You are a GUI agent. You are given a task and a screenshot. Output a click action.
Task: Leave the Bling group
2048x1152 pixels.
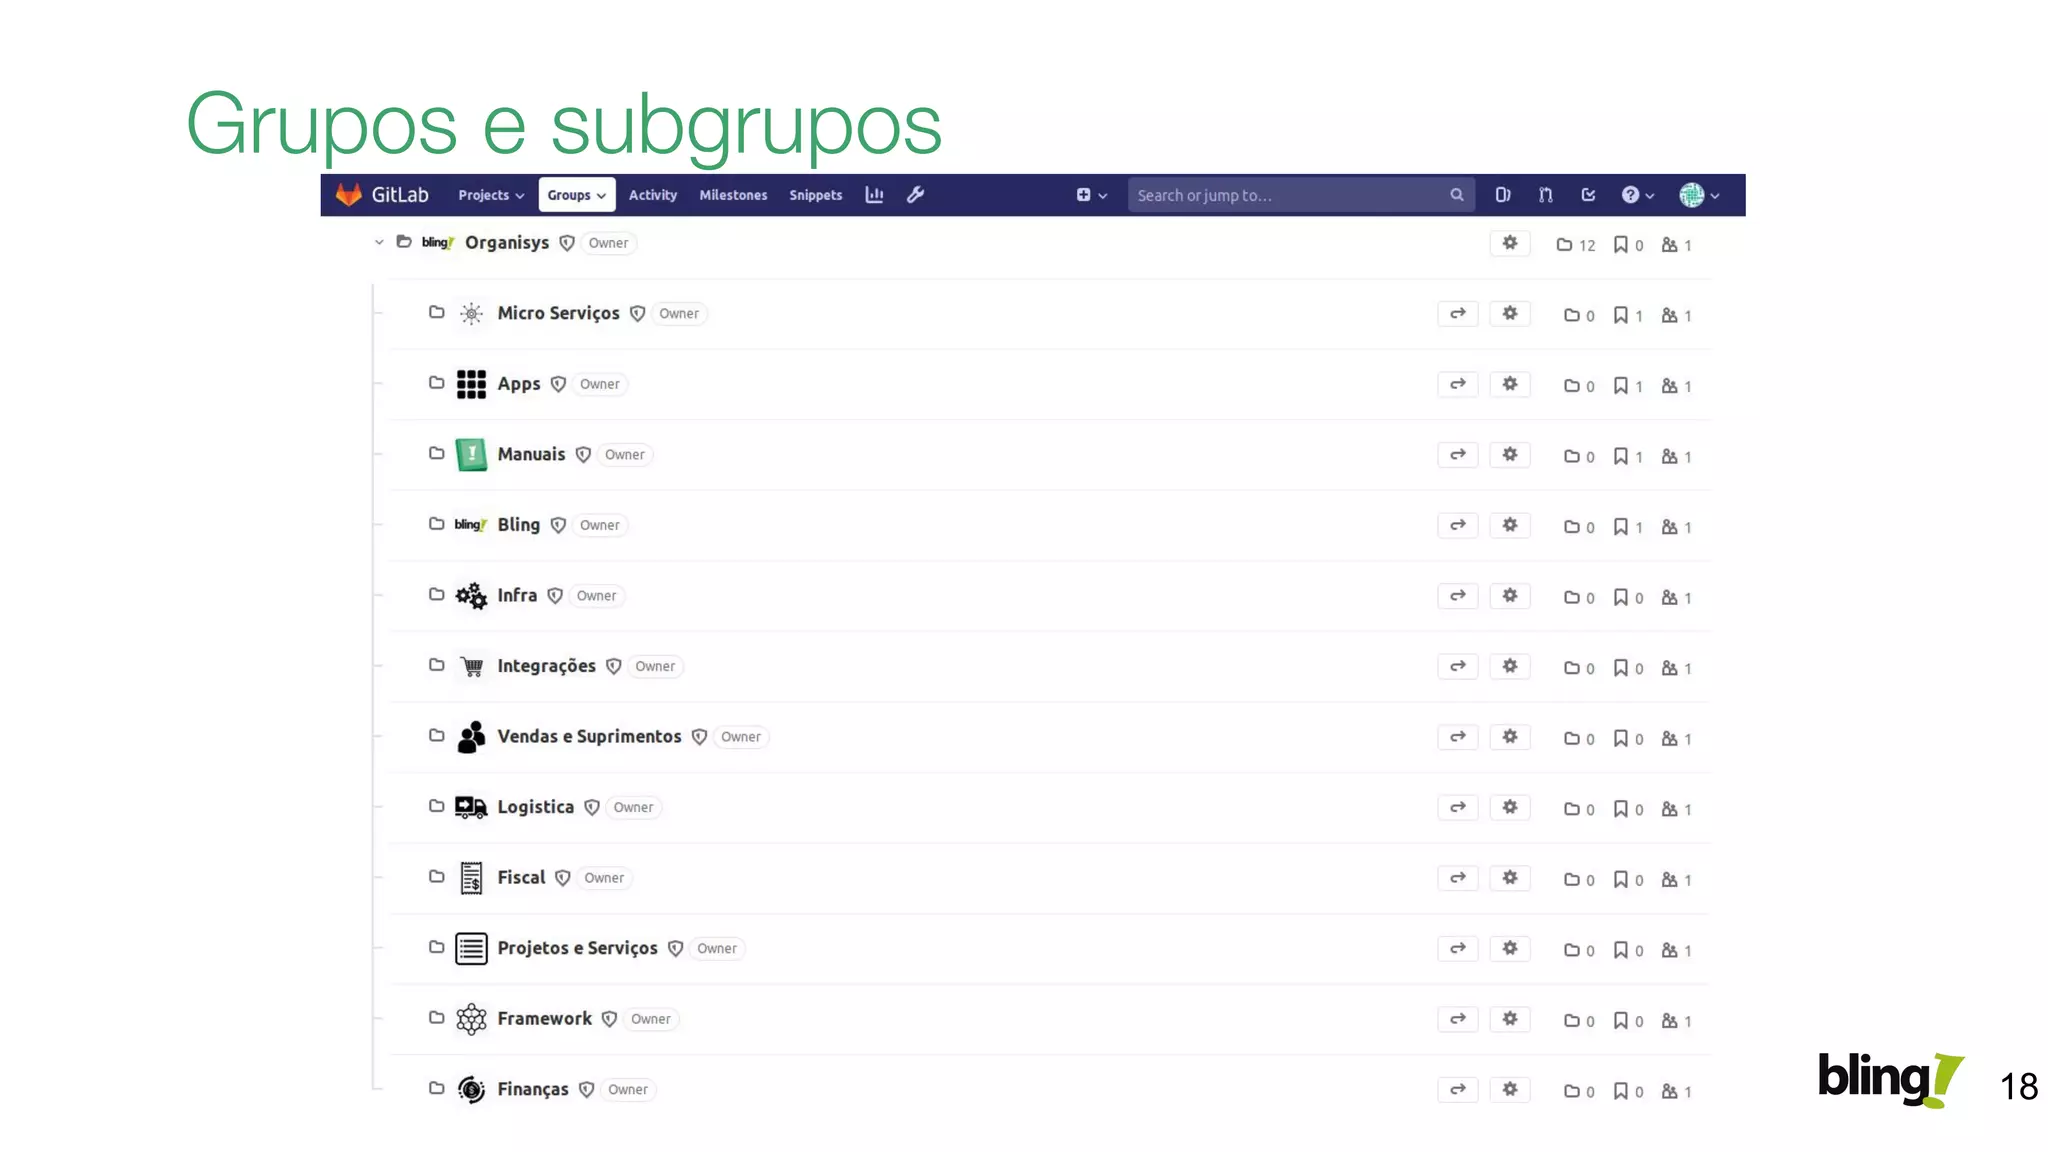pos(1458,525)
